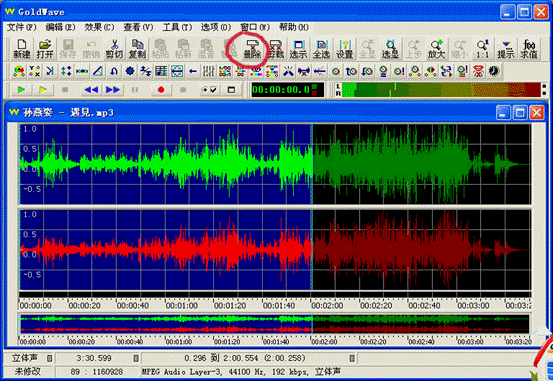This screenshot has width=553, height=381.
Task: Click the small button after the selection range
Action: pos(352,358)
